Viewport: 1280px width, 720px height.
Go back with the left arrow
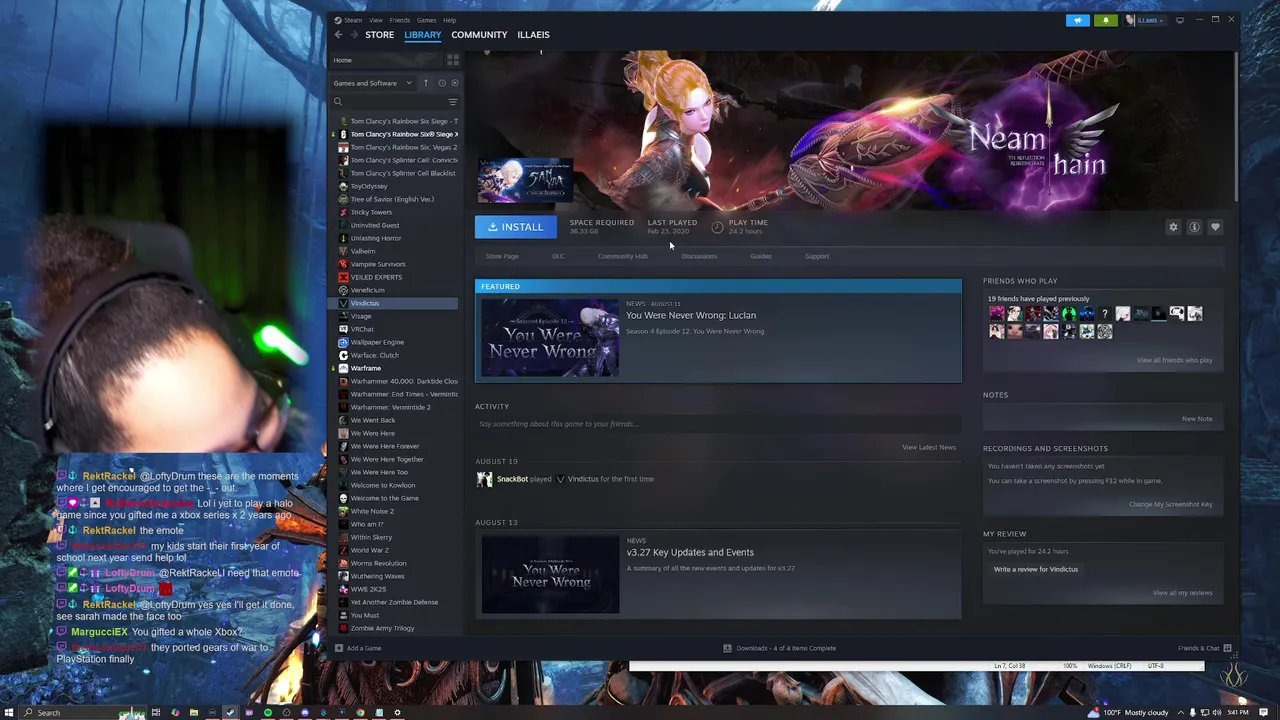click(338, 35)
